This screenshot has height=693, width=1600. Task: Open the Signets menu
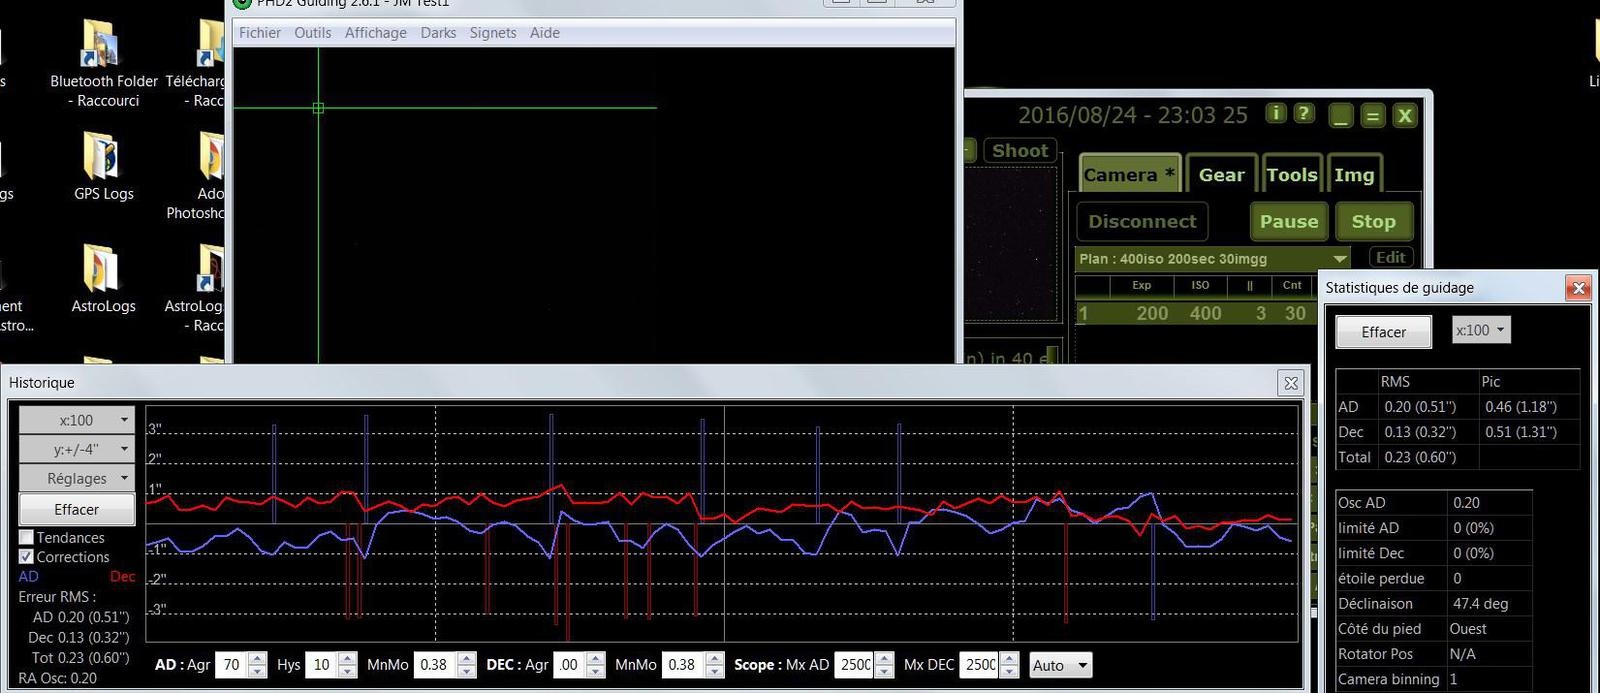(x=493, y=32)
